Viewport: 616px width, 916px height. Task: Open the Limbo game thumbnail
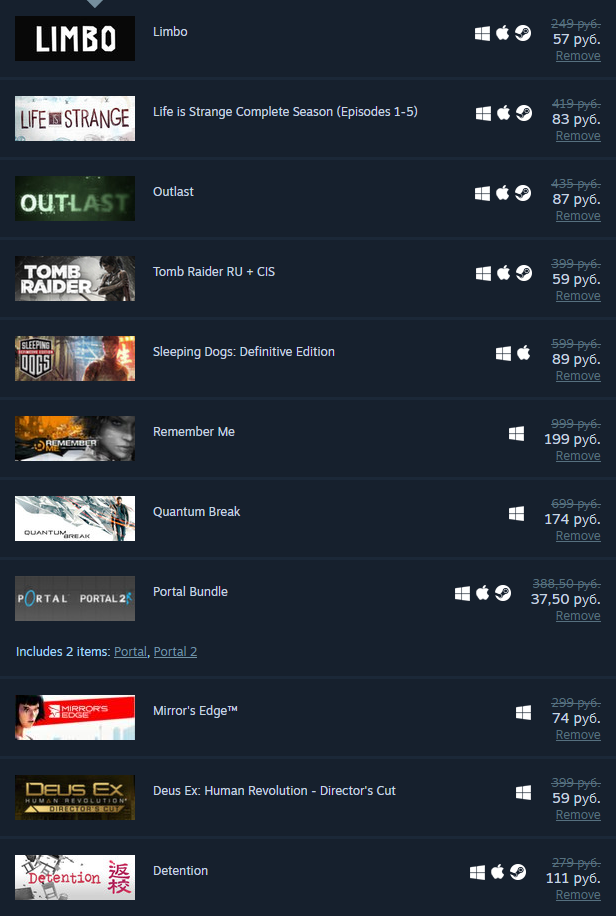[75, 39]
